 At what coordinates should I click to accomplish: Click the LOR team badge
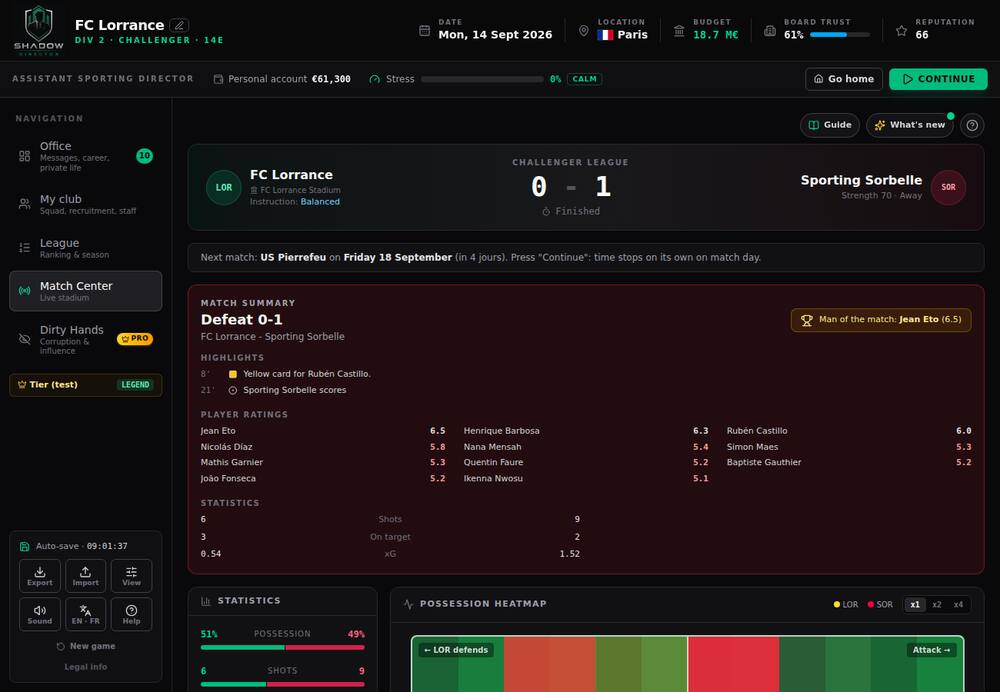click(x=224, y=188)
